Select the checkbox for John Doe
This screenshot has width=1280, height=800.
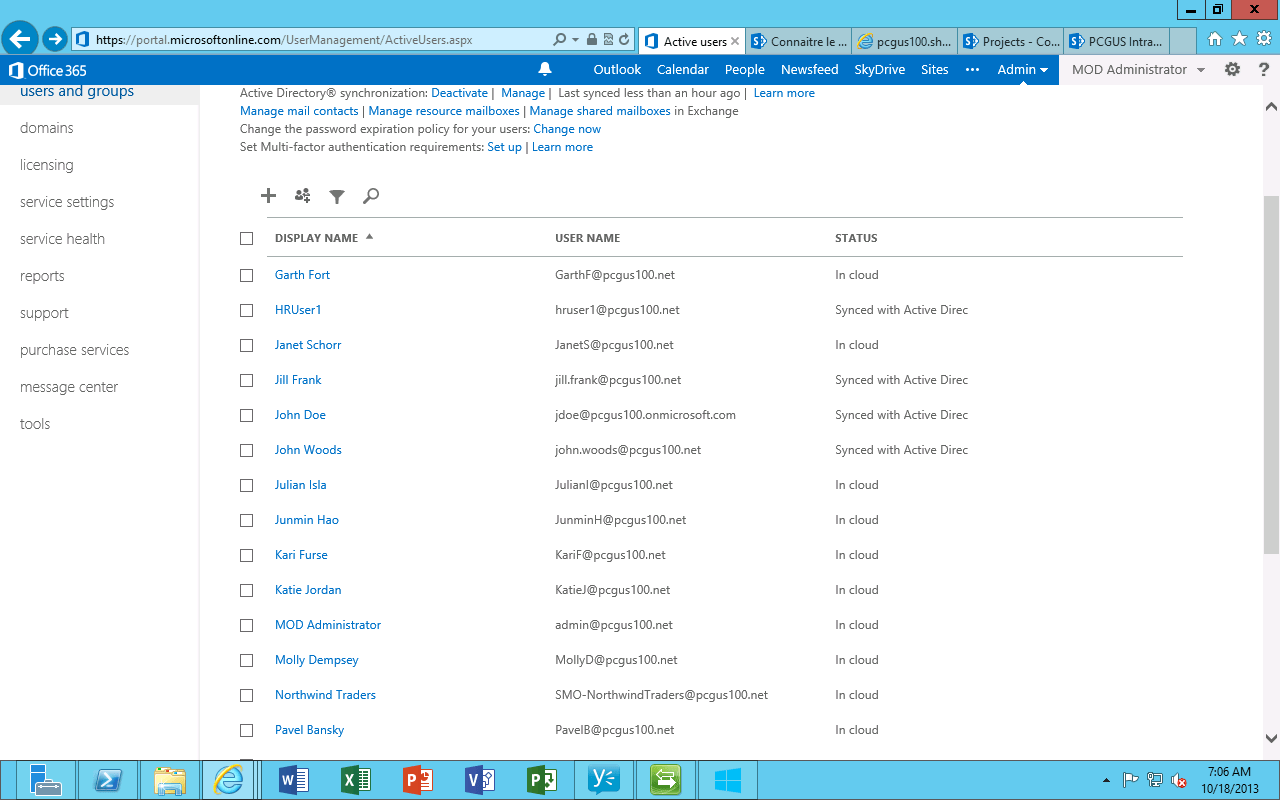click(246, 415)
